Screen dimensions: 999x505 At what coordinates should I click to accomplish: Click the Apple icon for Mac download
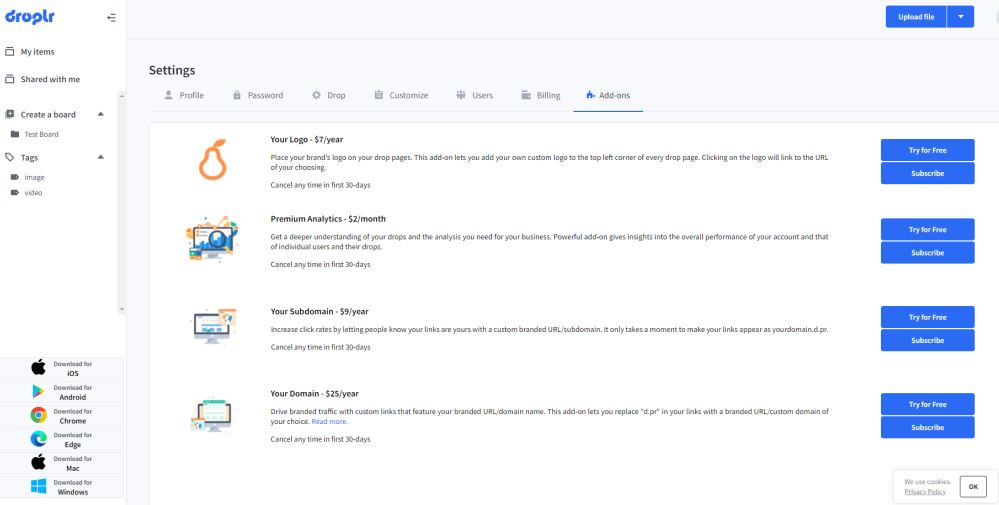[x=38, y=462]
